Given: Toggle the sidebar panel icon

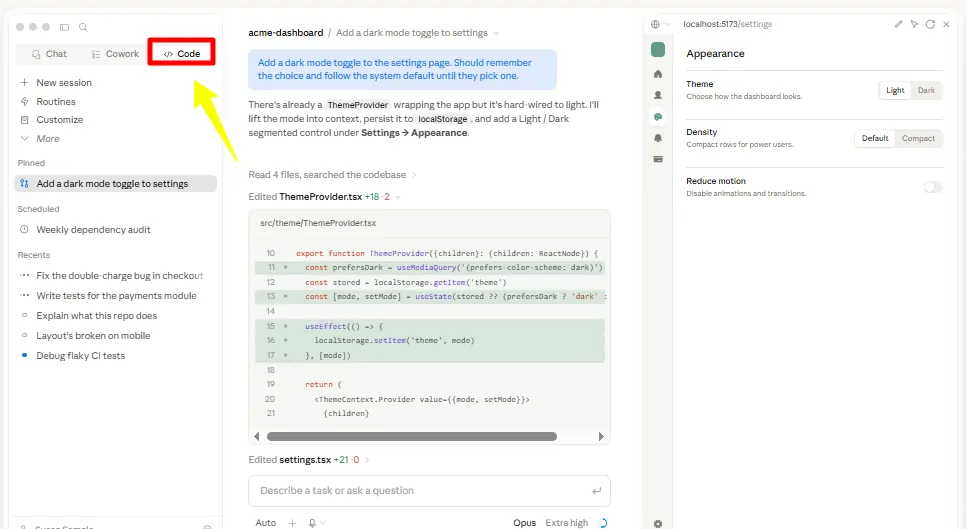Looking at the screenshot, I should coord(64,27).
